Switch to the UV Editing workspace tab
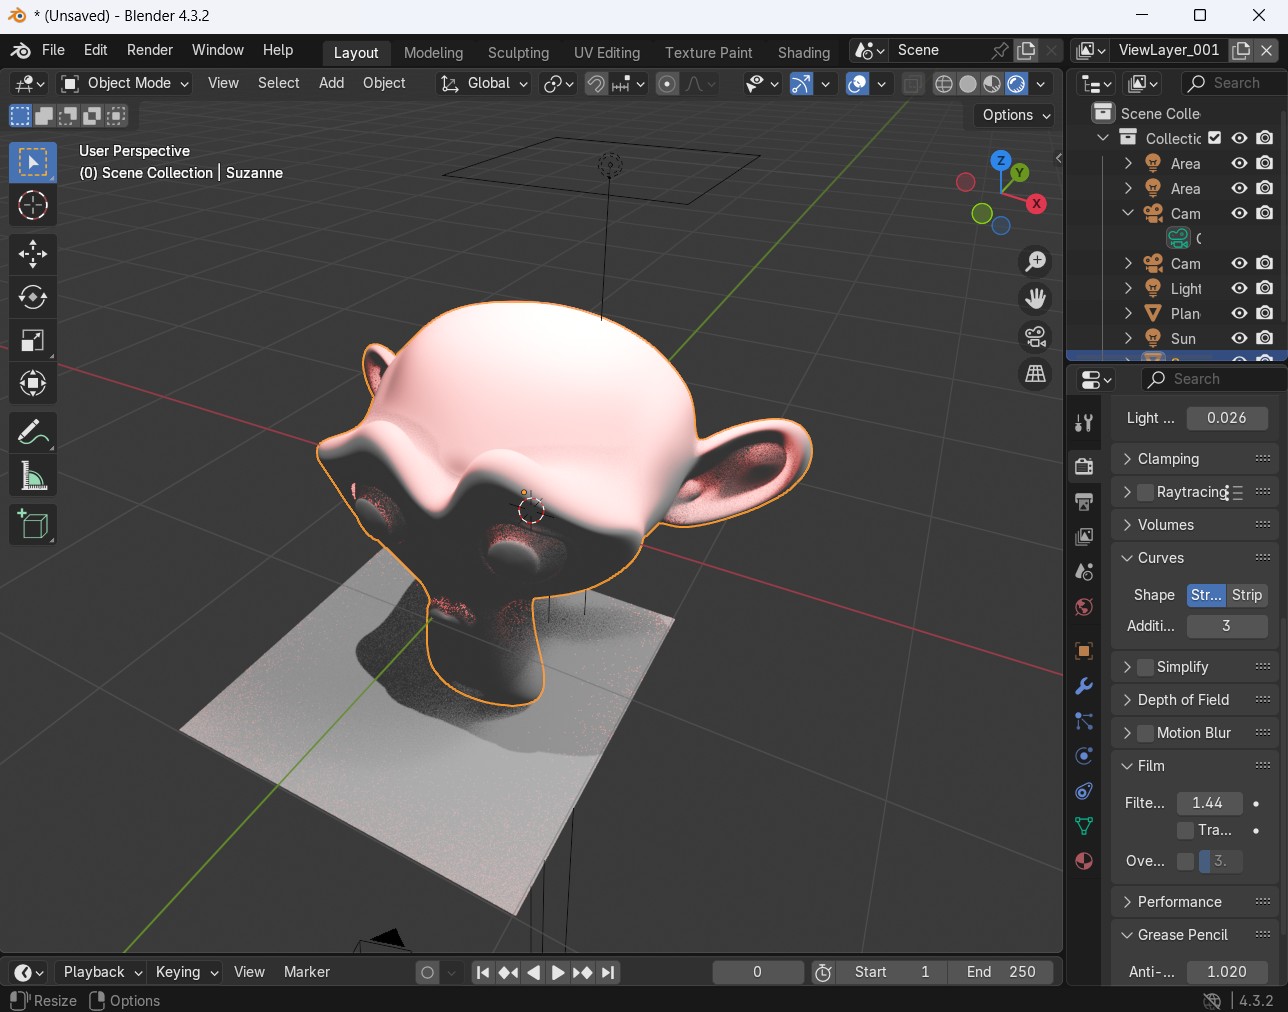Screen dimensions: 1288x1012 tap(607, 53)
